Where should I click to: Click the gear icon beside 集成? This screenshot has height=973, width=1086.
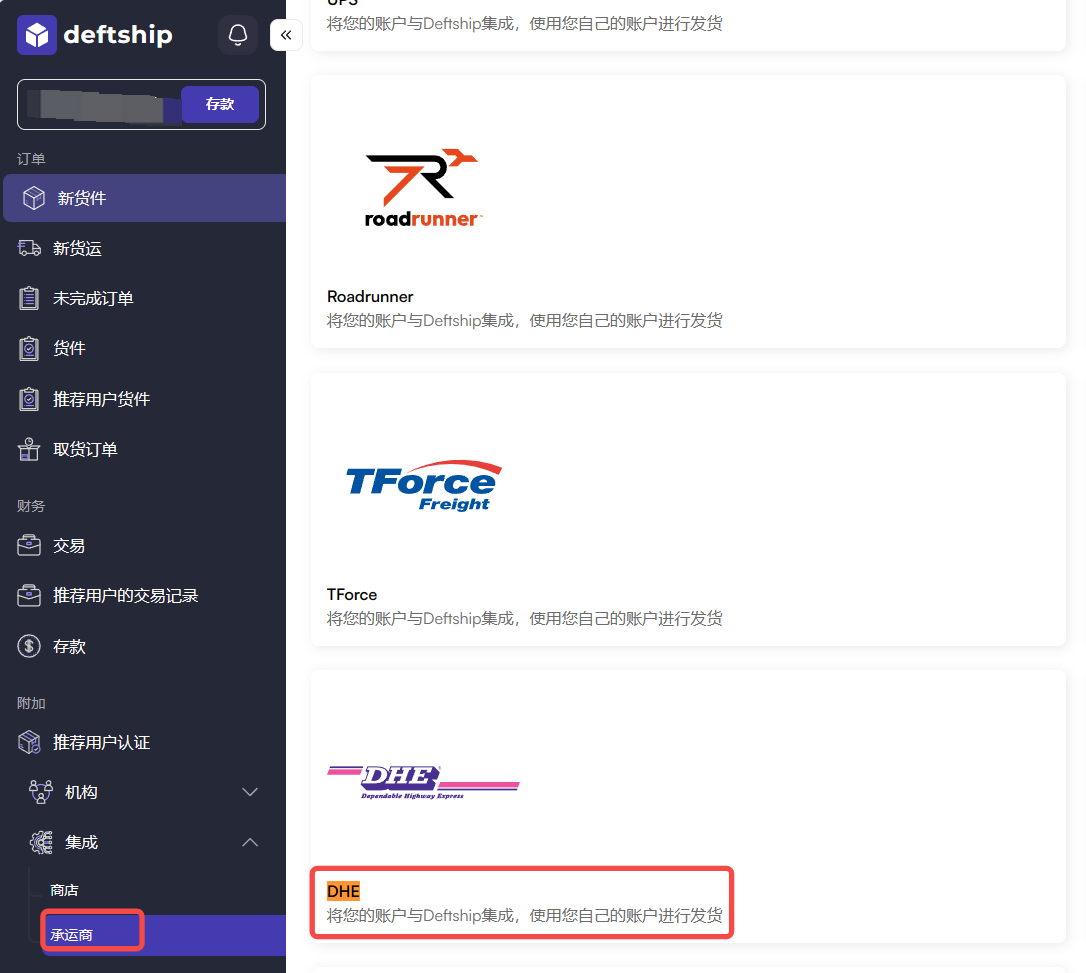tap(41, 842)
